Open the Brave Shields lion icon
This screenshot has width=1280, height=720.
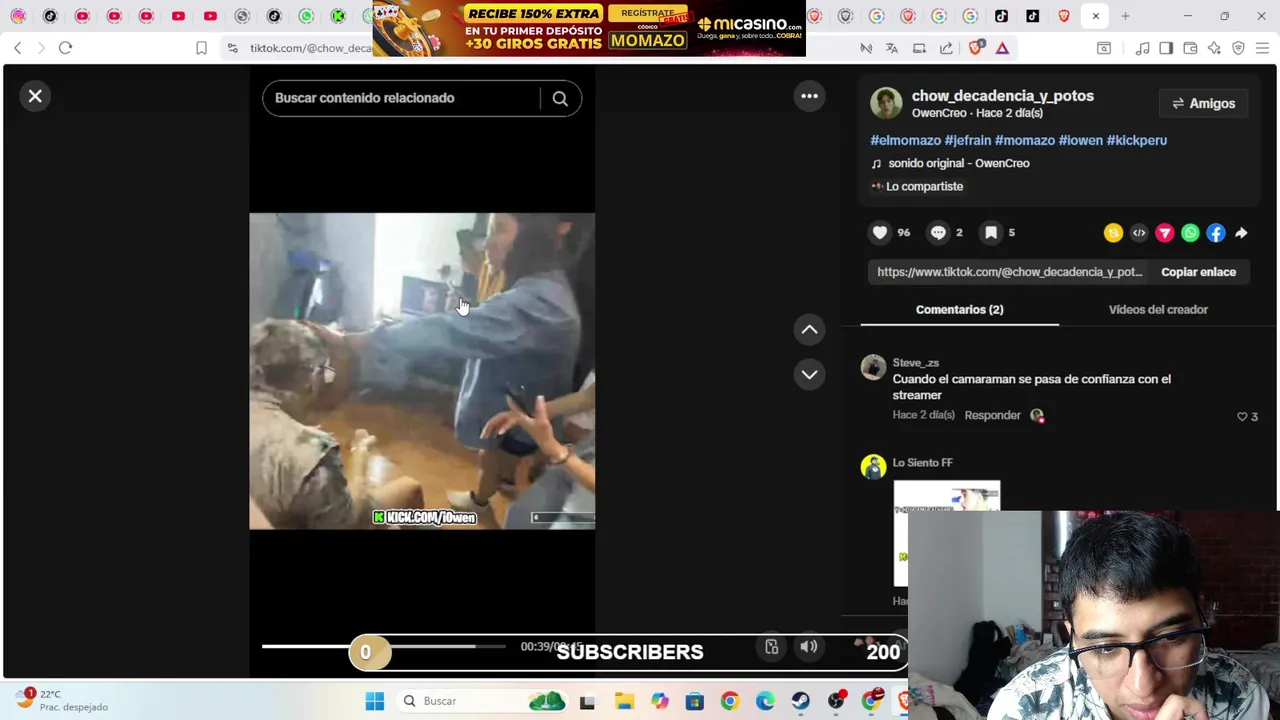(976, 47)
